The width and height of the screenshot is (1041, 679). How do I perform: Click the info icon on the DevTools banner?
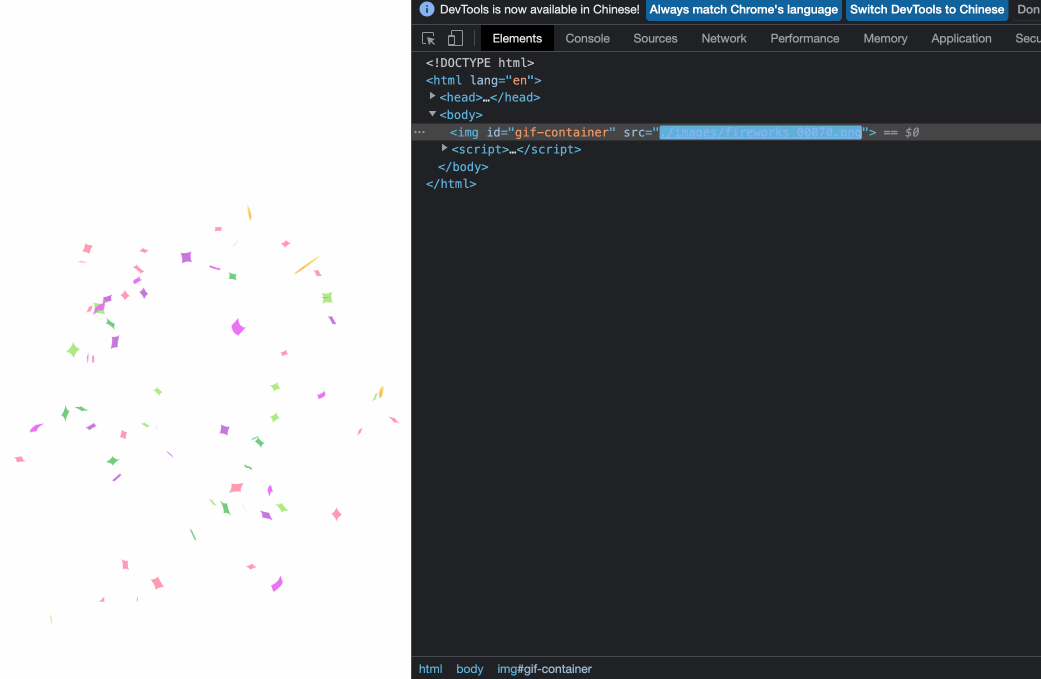coord(427,9)
